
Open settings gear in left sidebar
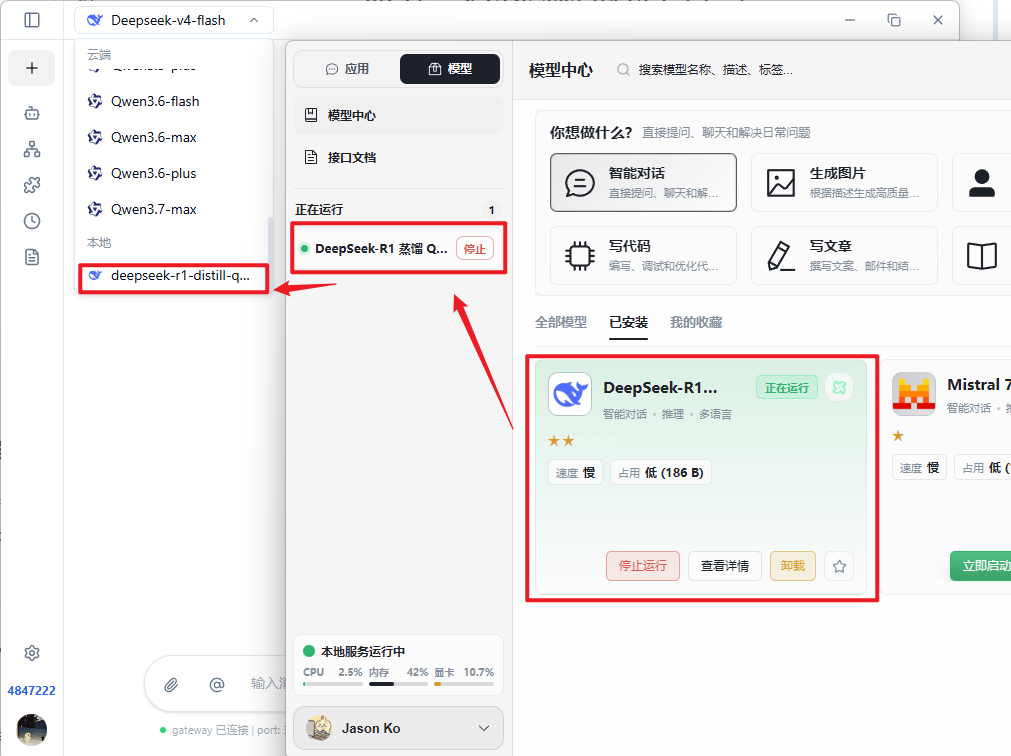pyautogui.click(x=32, y=653)
